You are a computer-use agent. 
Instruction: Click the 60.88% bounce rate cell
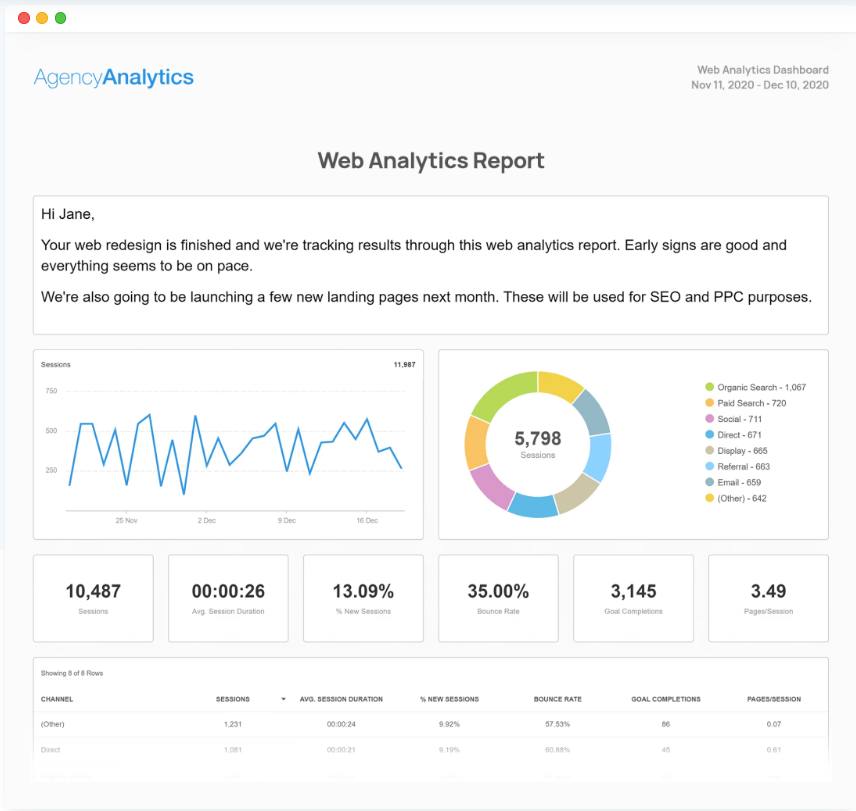point(557,750)
